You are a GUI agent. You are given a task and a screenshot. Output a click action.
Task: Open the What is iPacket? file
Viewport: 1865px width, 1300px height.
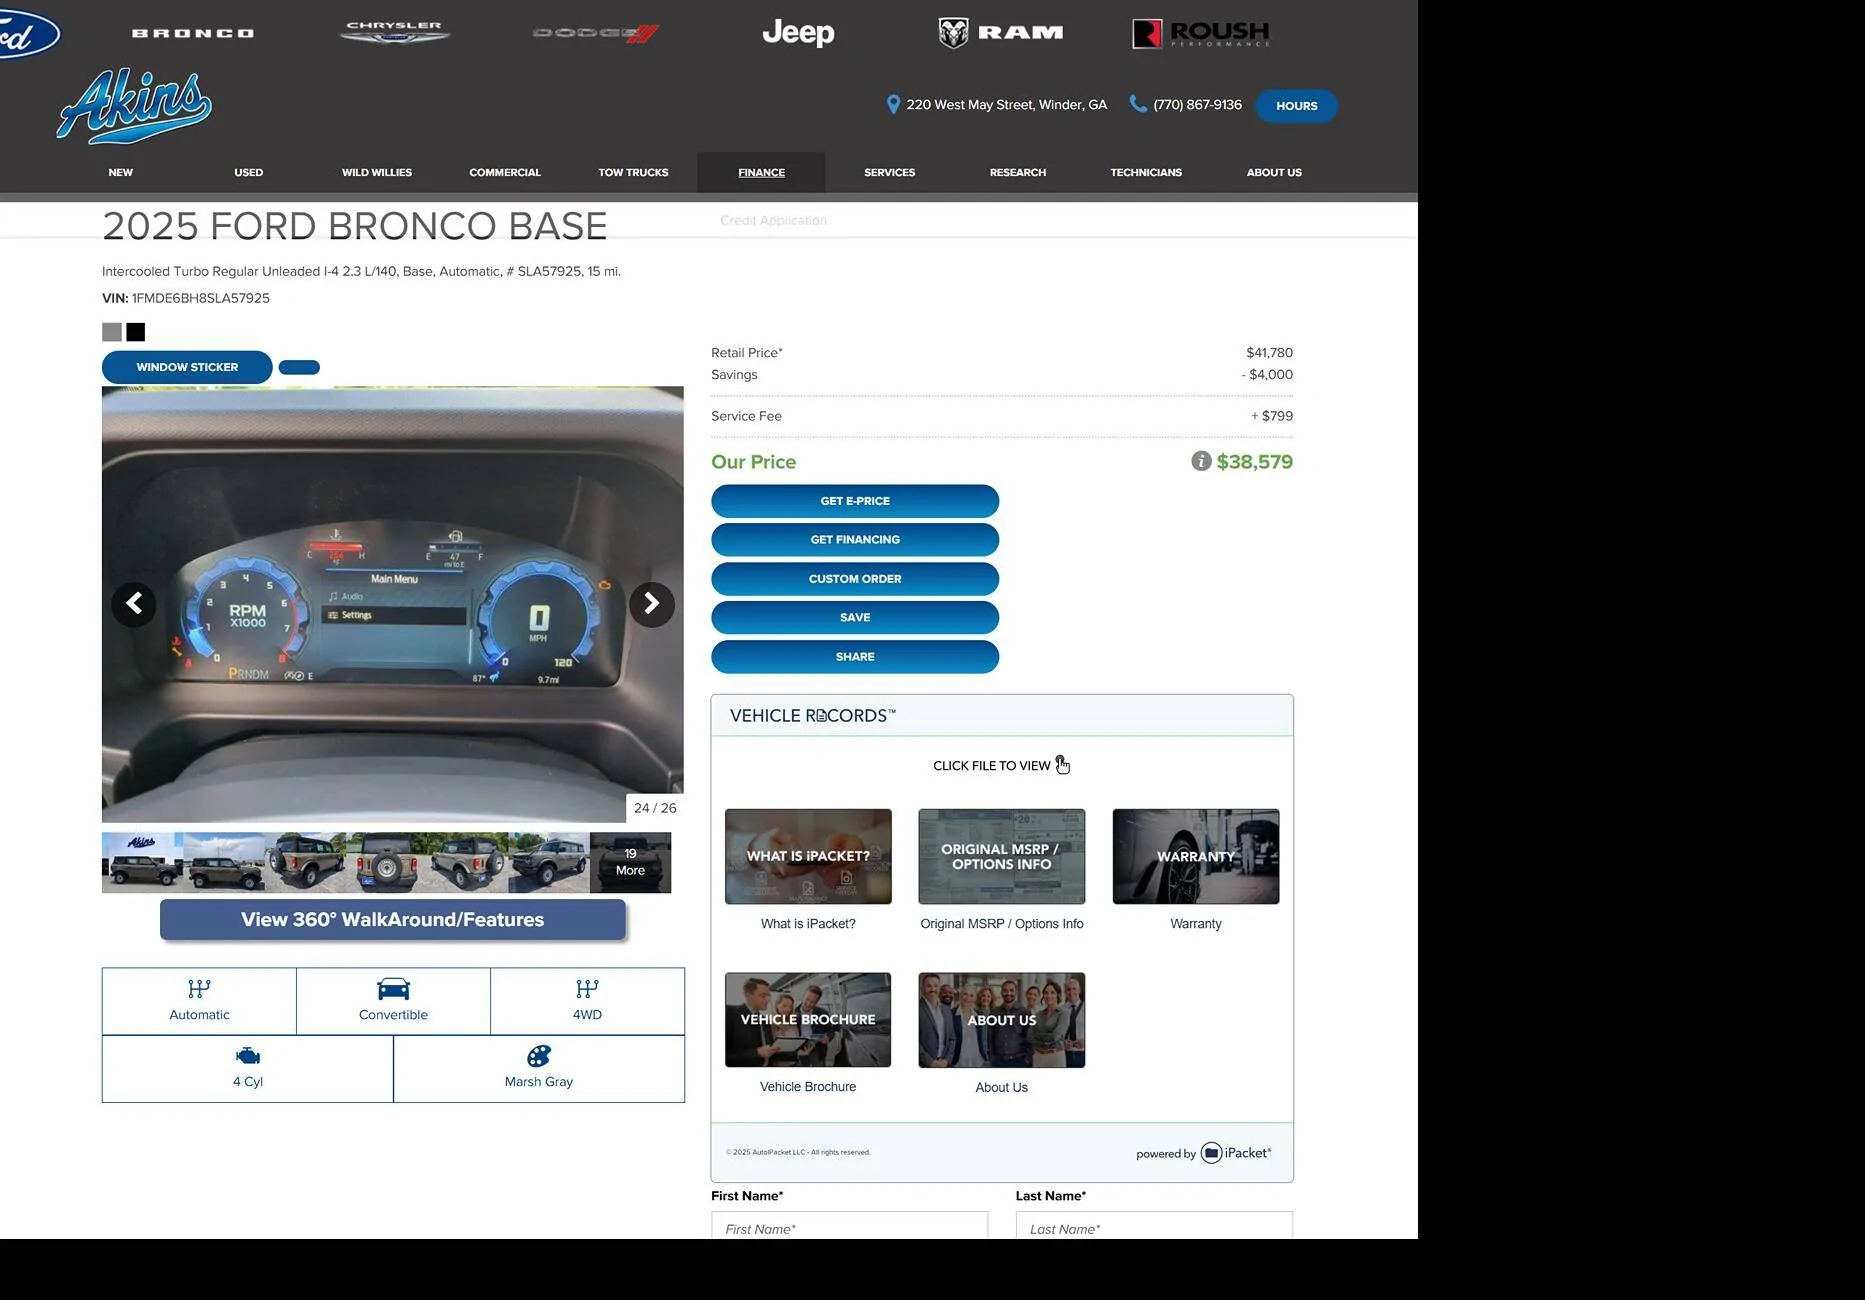pyautogui.click(x=808, y=857)
